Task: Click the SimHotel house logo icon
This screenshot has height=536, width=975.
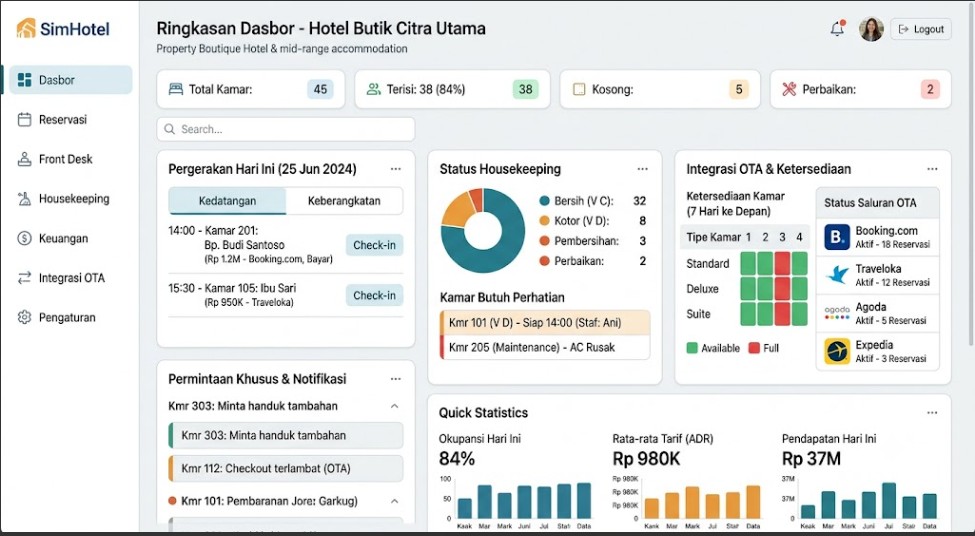Action: 26,28
